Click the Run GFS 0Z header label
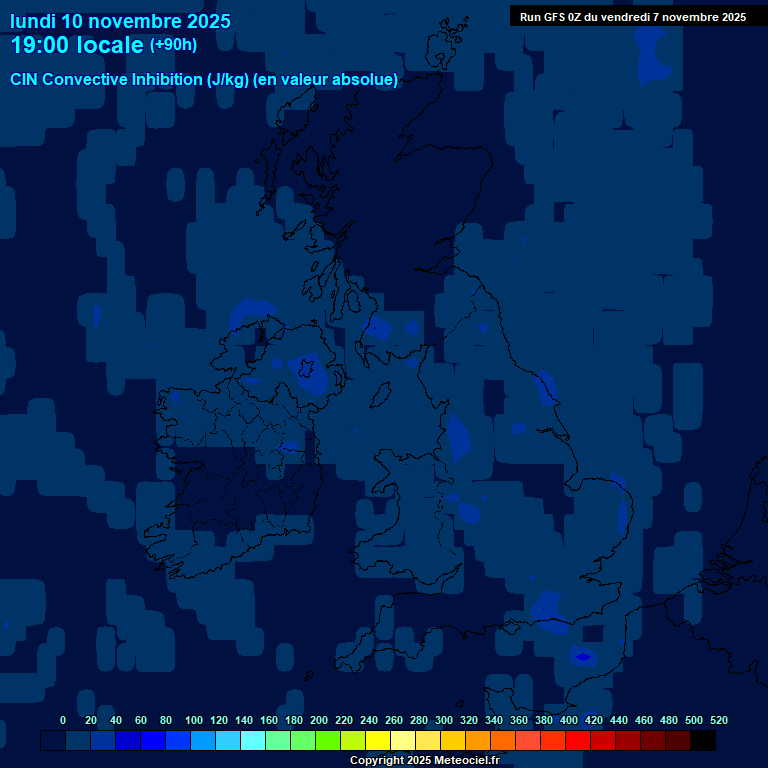768x768 pixels. pyautogui.click(x=632, y=17)
